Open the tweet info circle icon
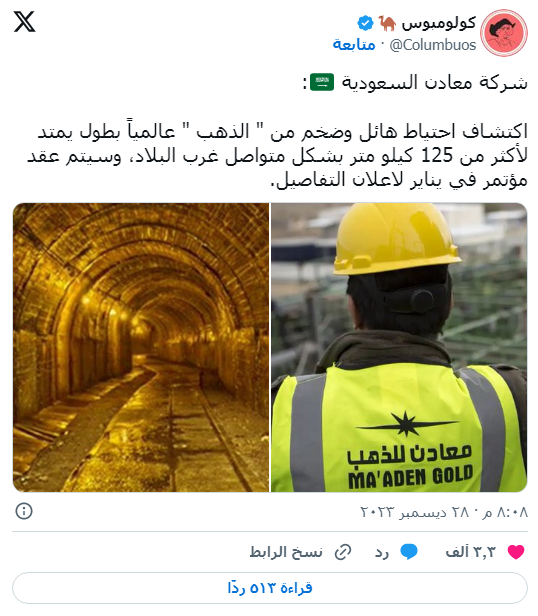The image size is (538, 616). pyautogui.click(x=24, y=511)
